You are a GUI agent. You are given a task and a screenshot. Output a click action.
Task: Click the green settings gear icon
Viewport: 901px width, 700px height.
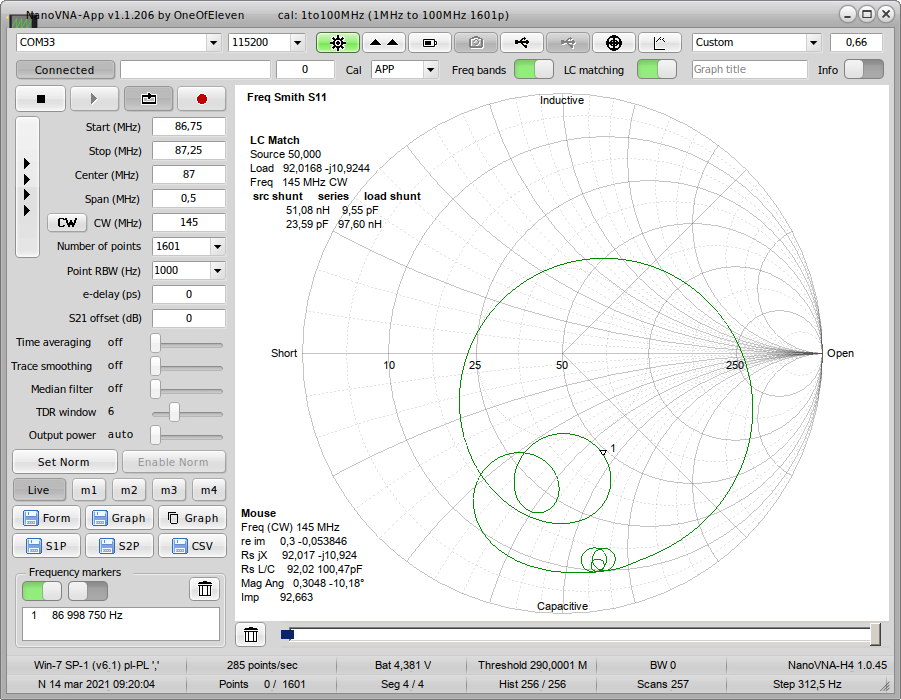337,42
